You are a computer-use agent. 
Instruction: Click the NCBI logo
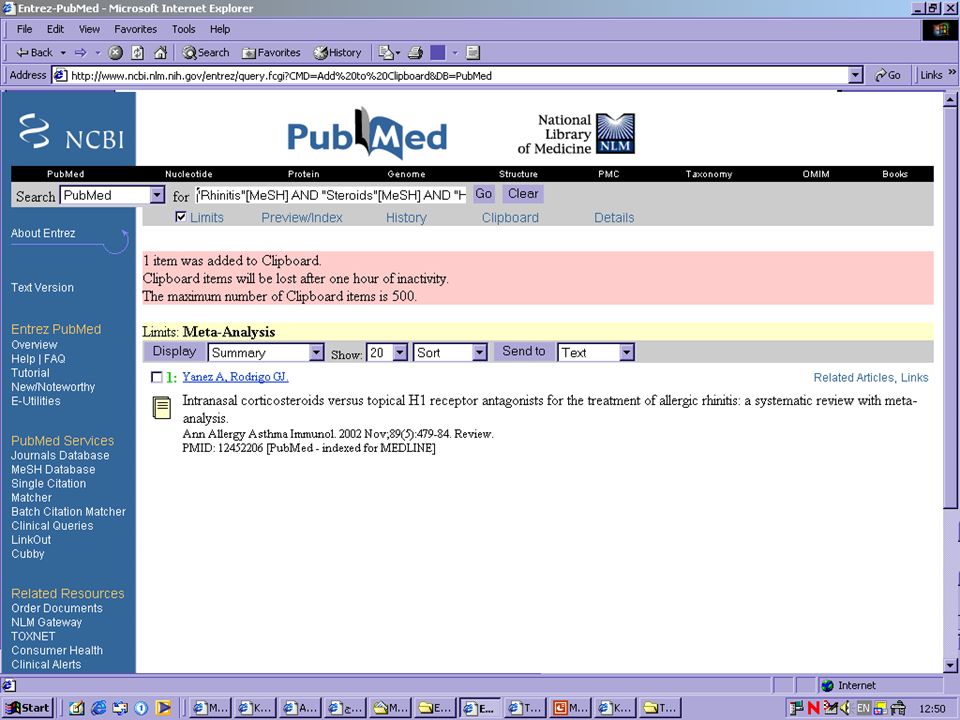(70, 131)
